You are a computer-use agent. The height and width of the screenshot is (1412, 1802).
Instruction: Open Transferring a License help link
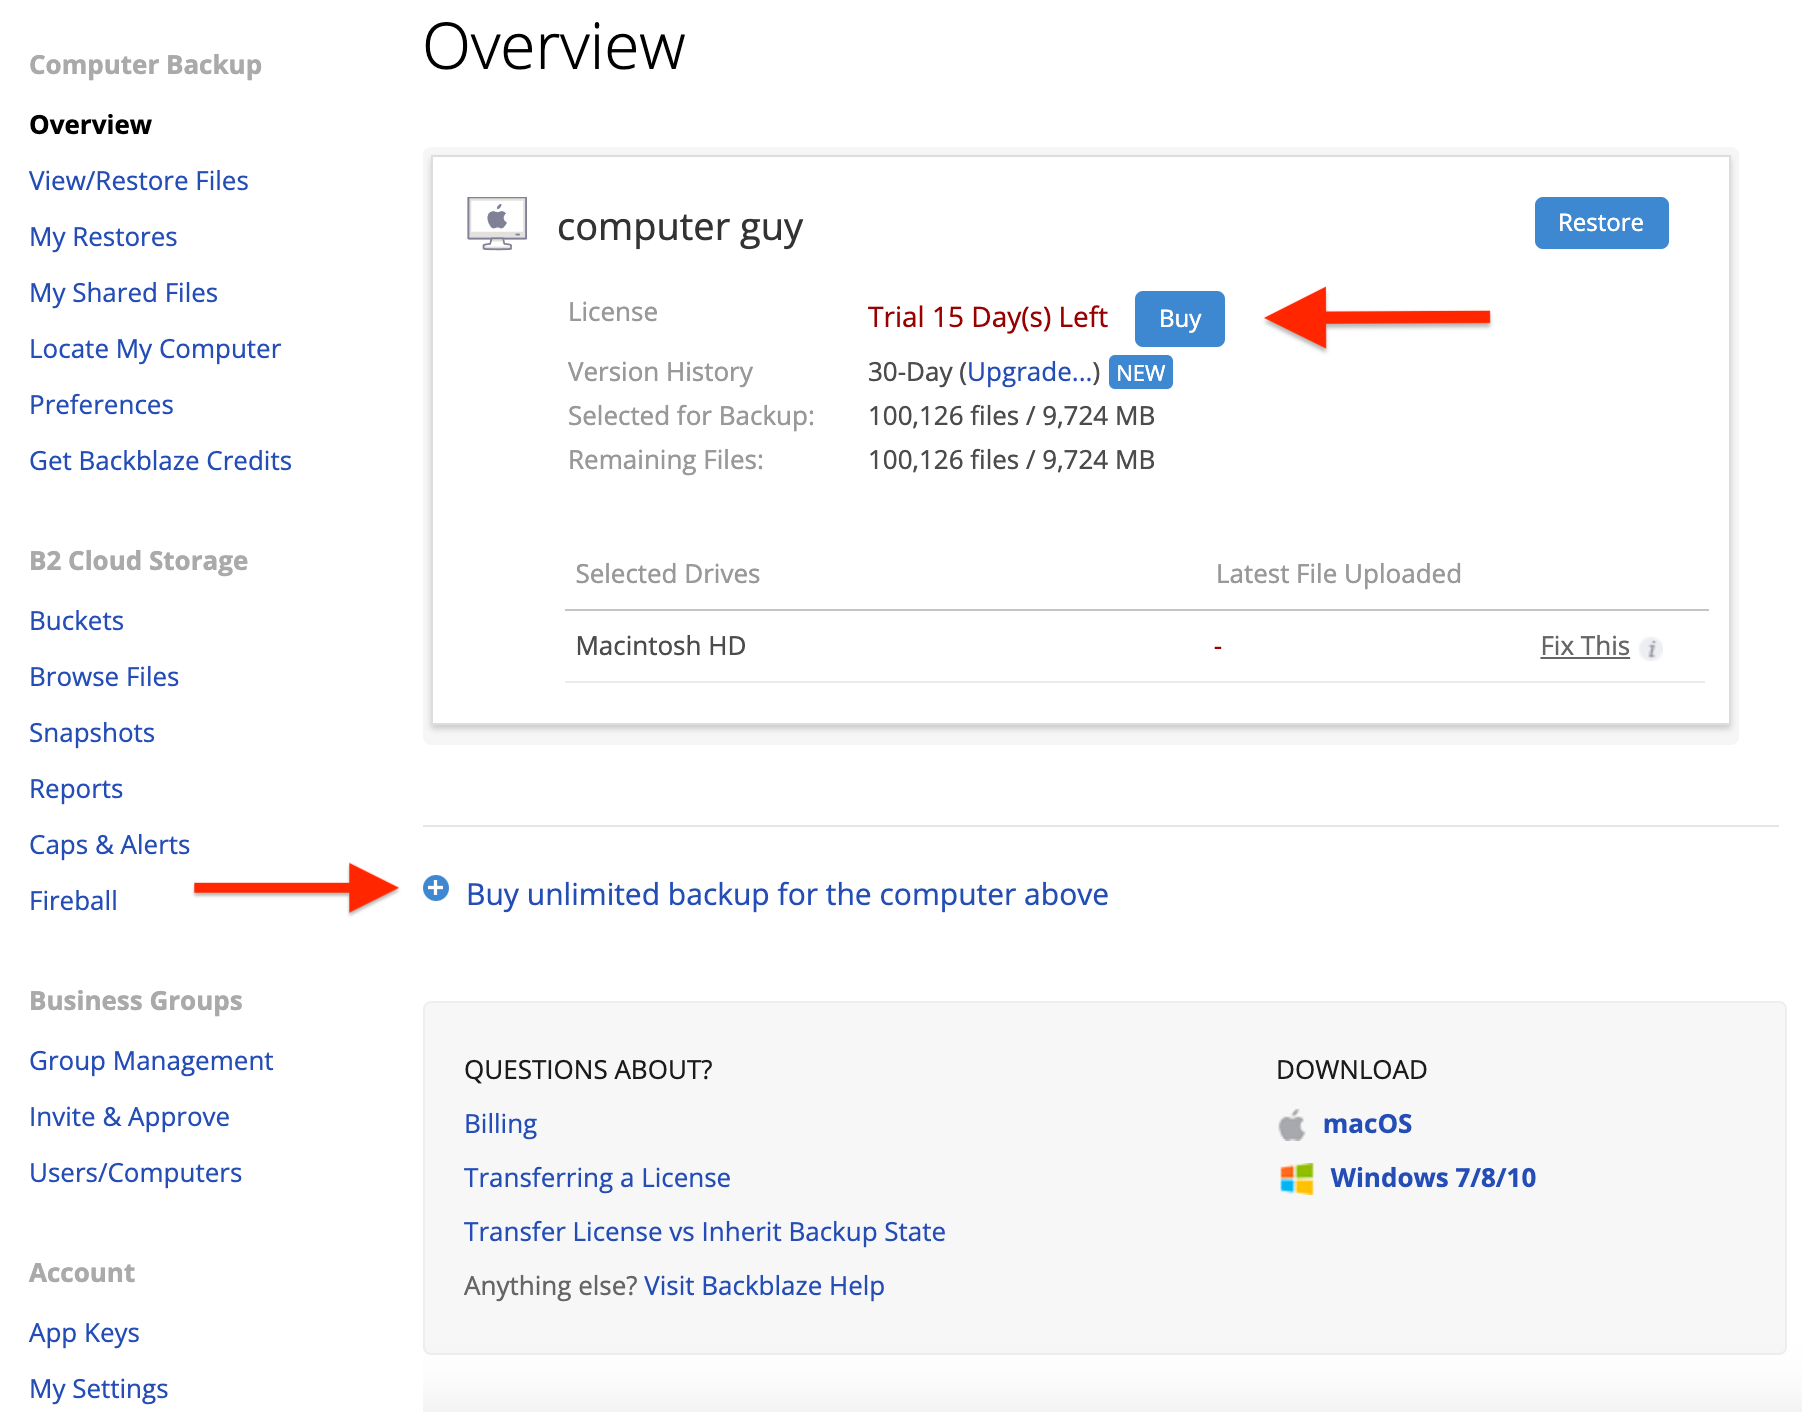(597, 1178)
